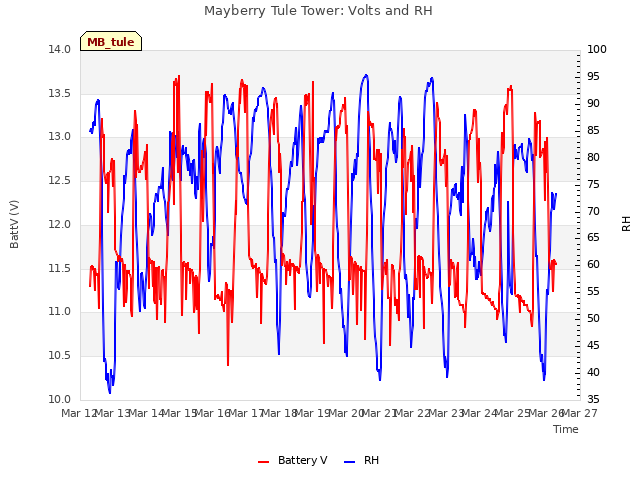The image size is (640, 480).
Task: Click the 55 right axis tick label
Action: click(593, 291)
